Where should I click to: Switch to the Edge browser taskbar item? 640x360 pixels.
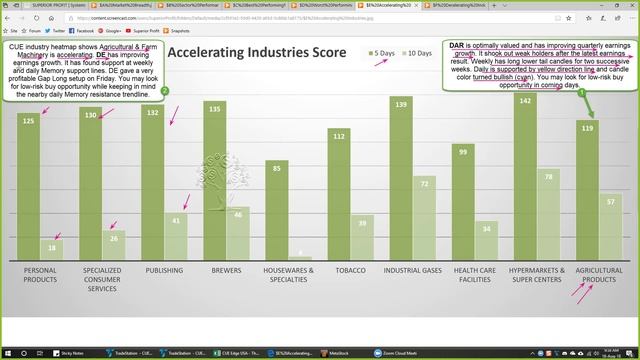coord(290,353)
